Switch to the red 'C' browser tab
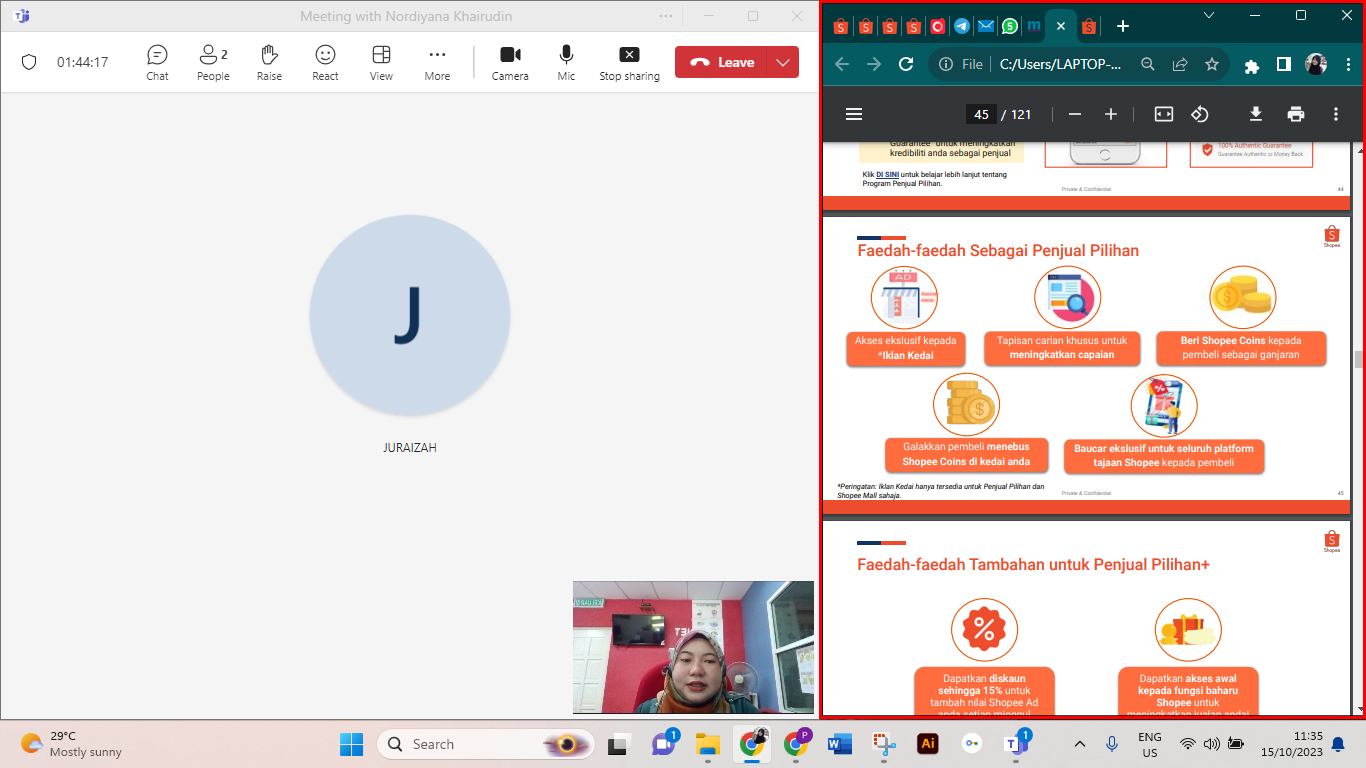Viewport: 1366px width, 768px height. (x=937, y=26)
